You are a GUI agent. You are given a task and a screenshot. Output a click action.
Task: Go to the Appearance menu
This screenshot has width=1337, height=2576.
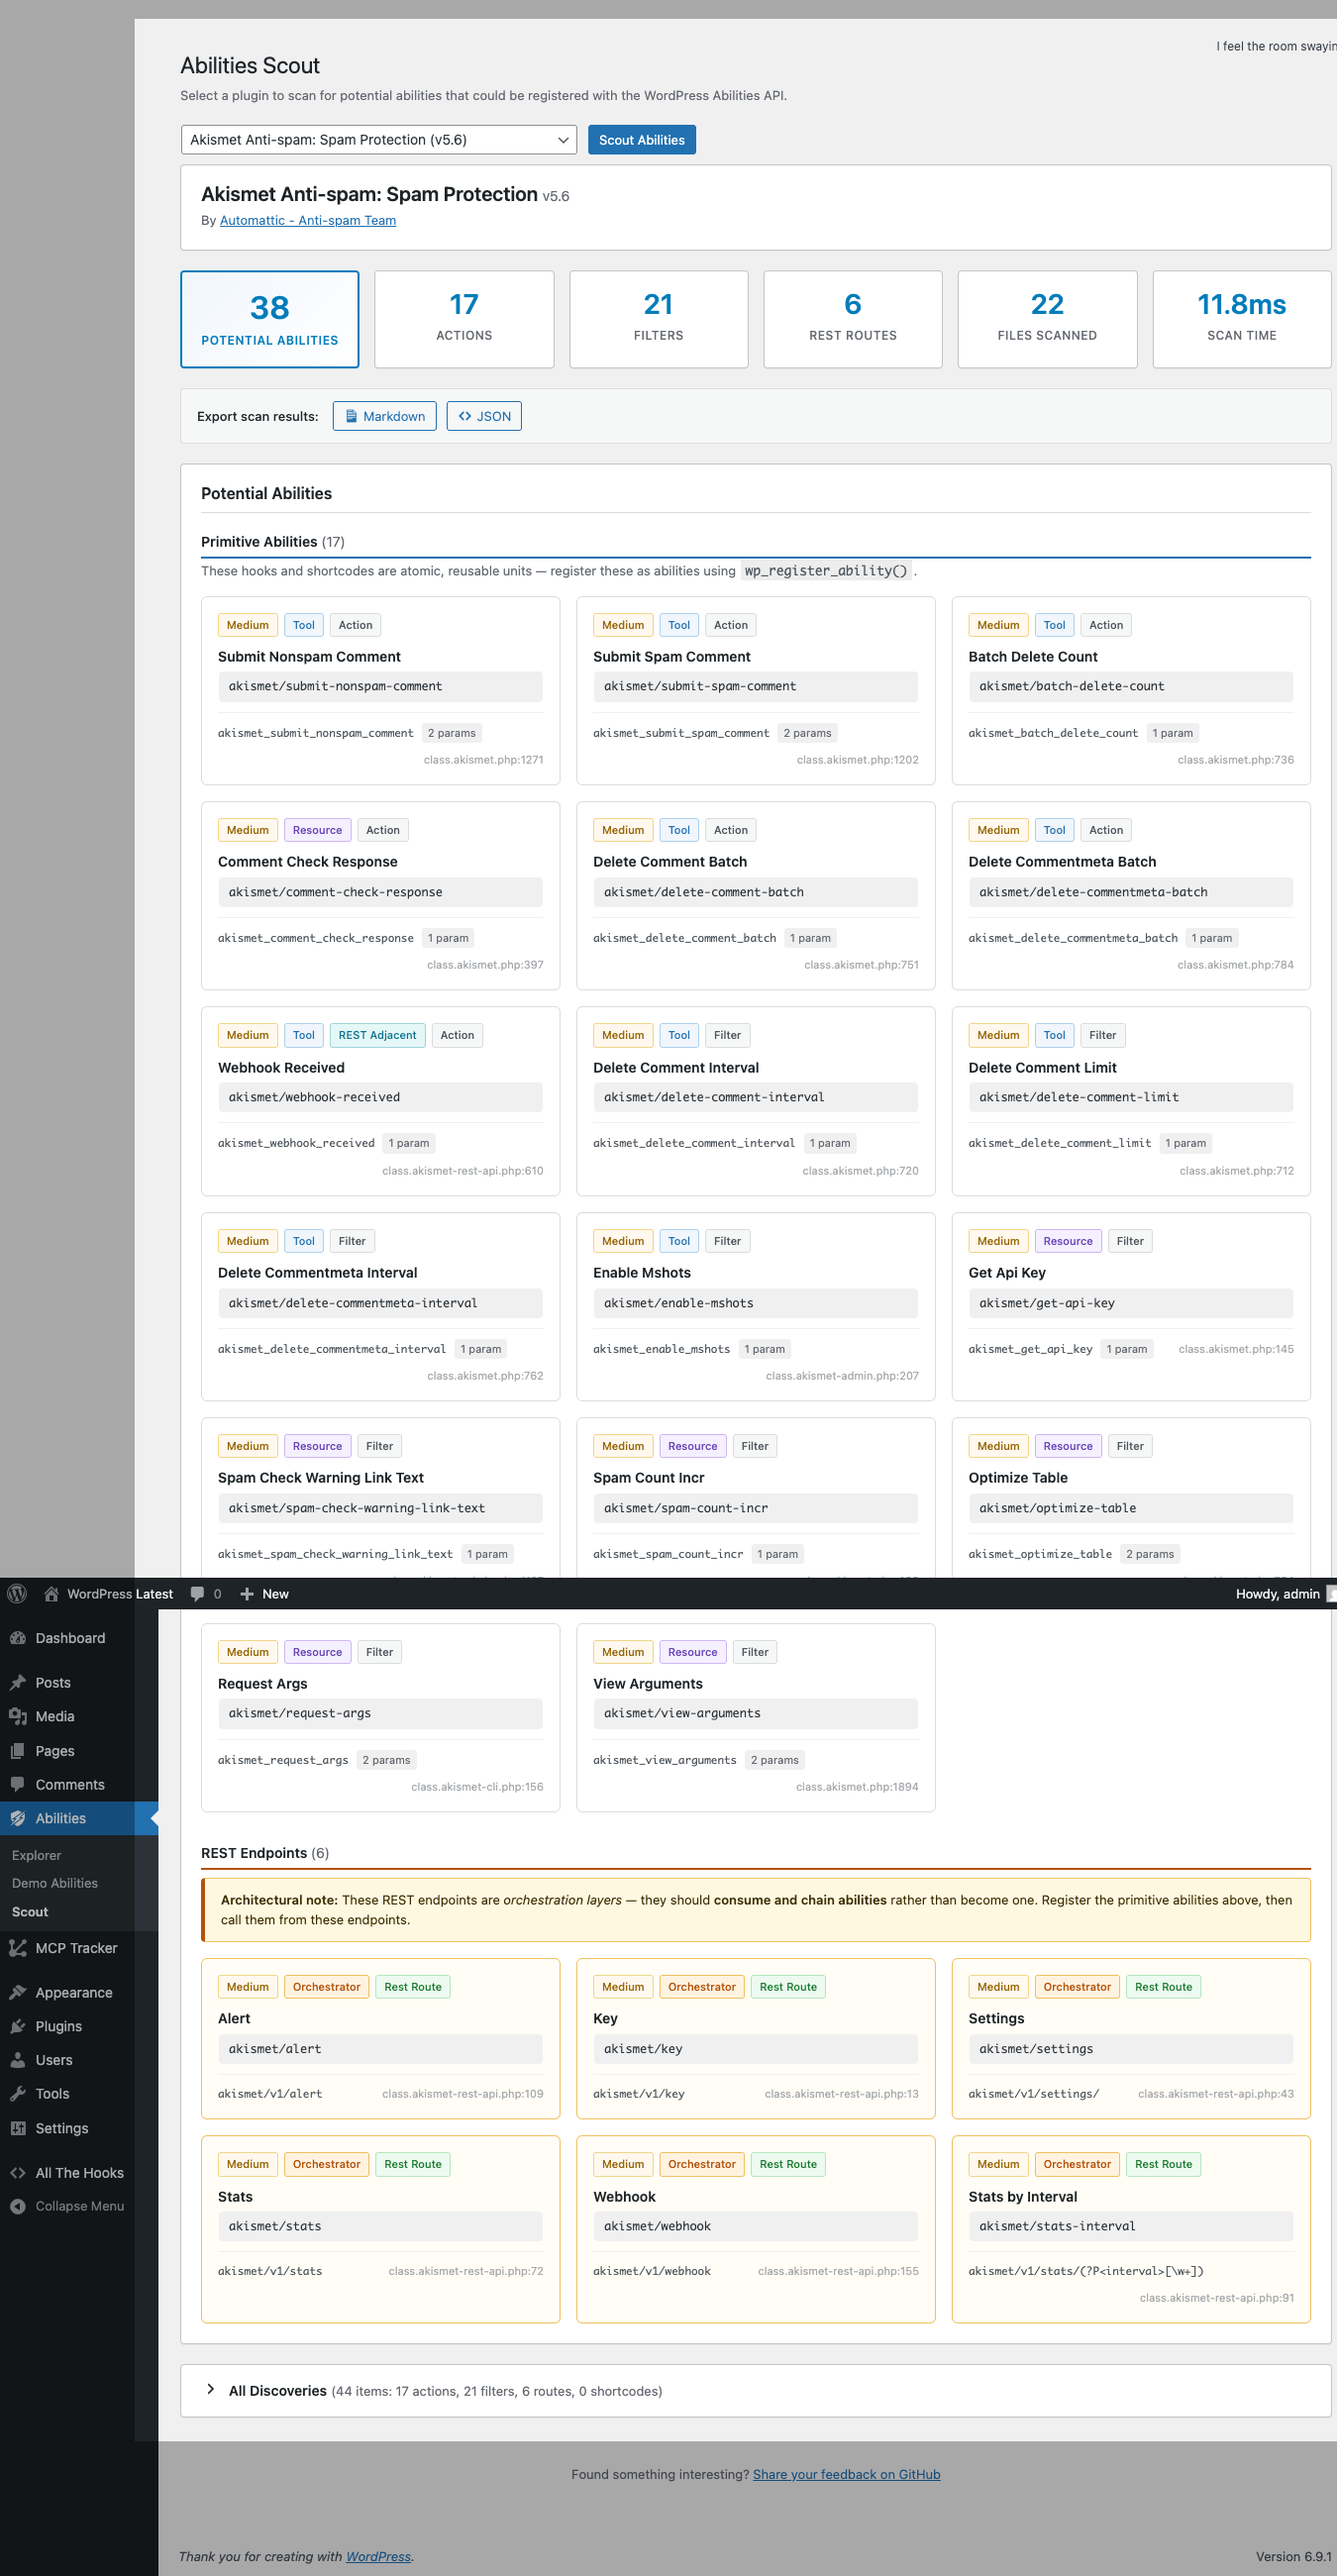[74, 1992]
